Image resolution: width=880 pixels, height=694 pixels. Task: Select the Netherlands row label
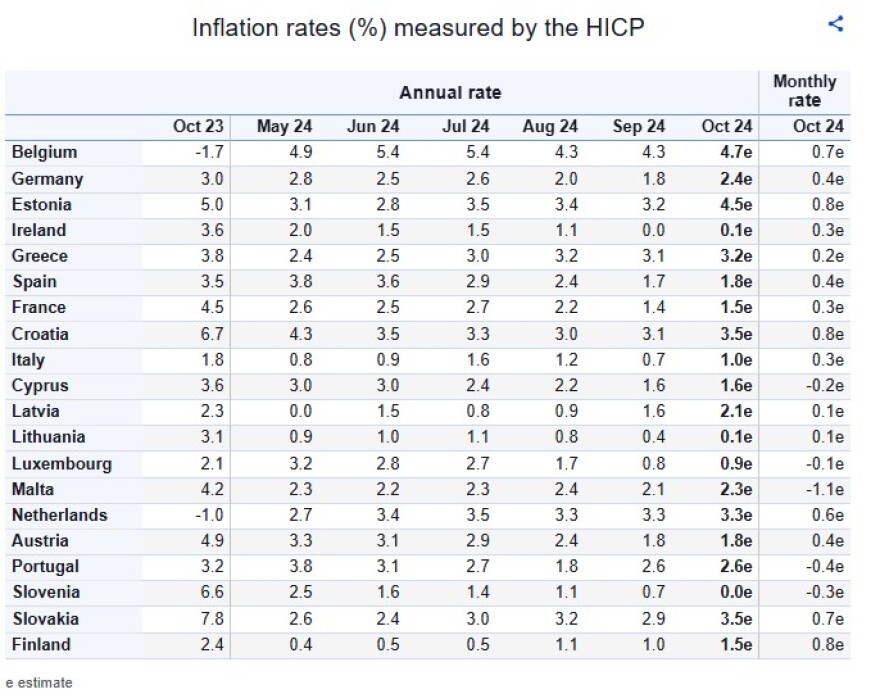click(x=59, y=515)
